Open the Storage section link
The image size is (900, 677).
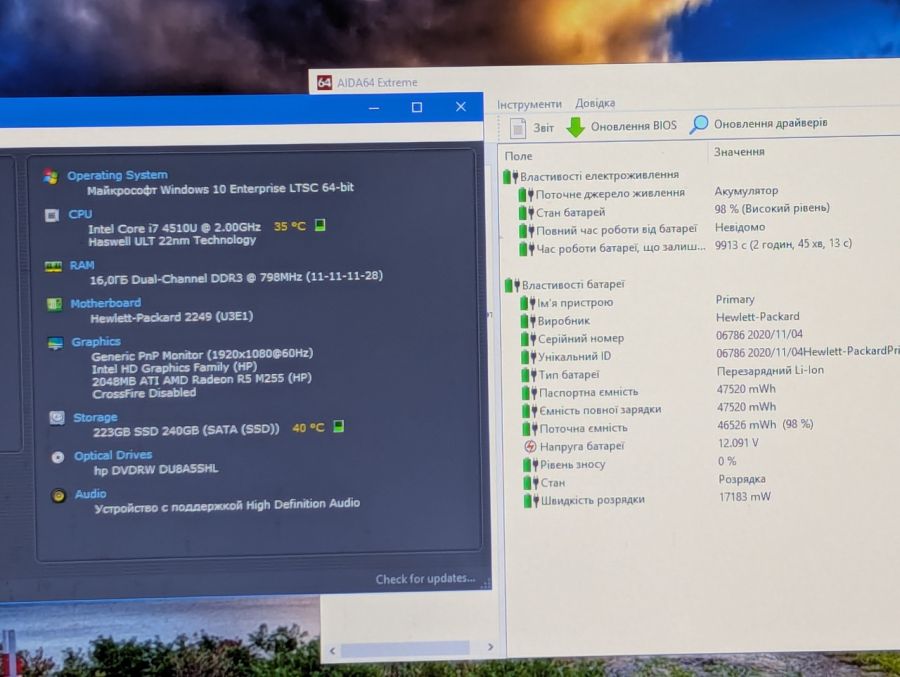[95, 417]
